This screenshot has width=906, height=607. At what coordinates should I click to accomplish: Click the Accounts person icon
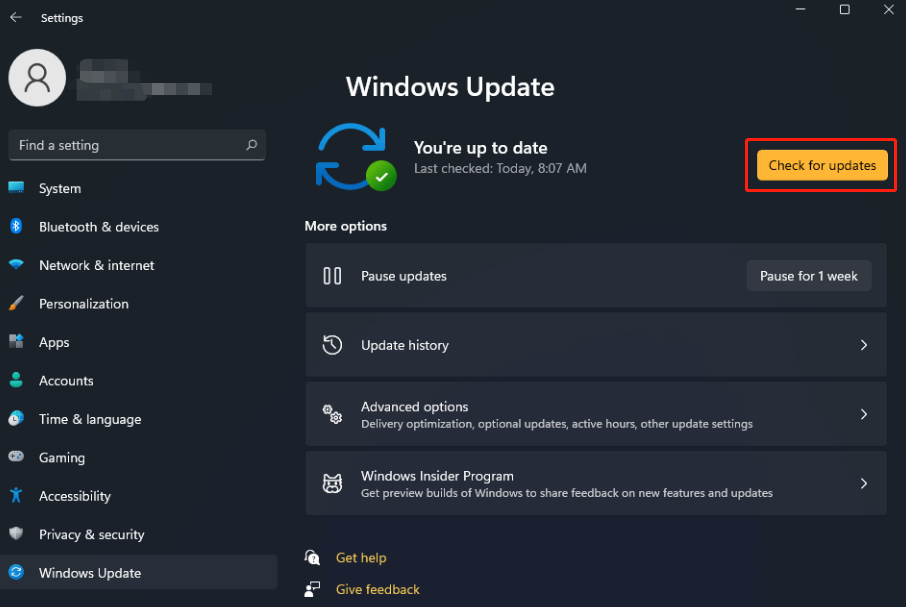[16, 379]
